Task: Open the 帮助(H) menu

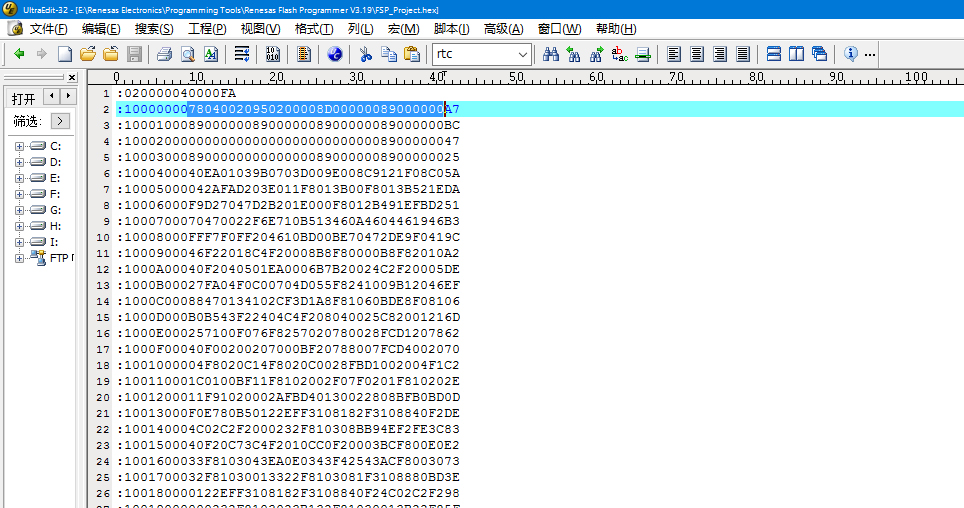Action: [616, 29]
